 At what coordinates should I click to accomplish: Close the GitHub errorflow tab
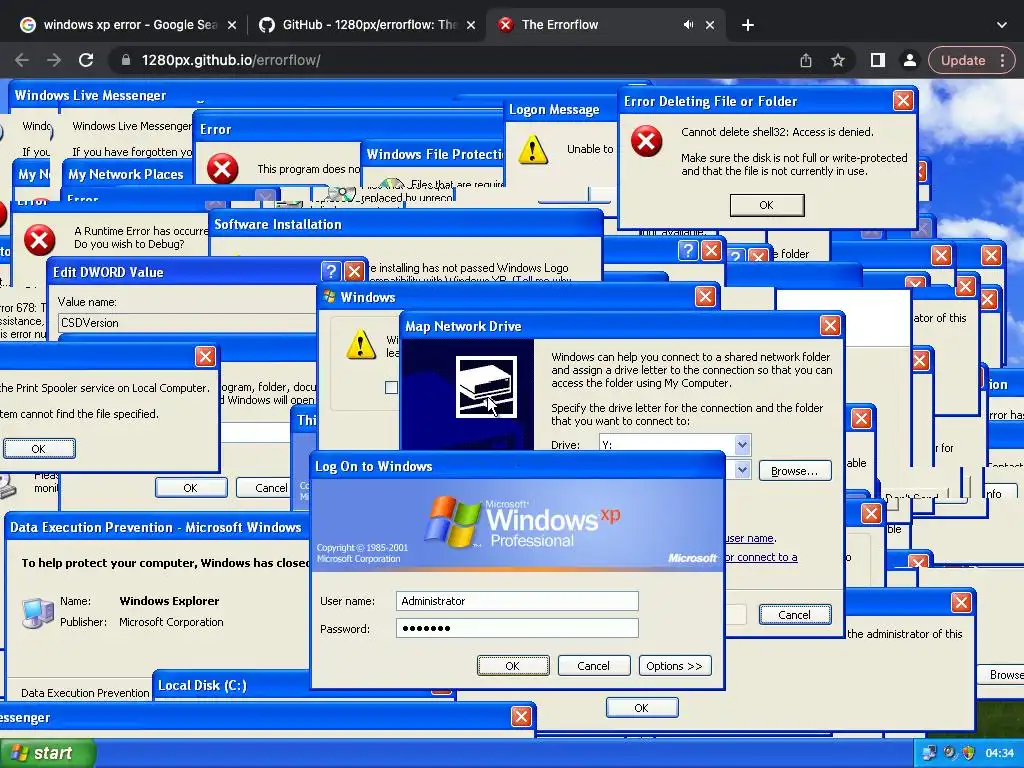click(471, 25)
